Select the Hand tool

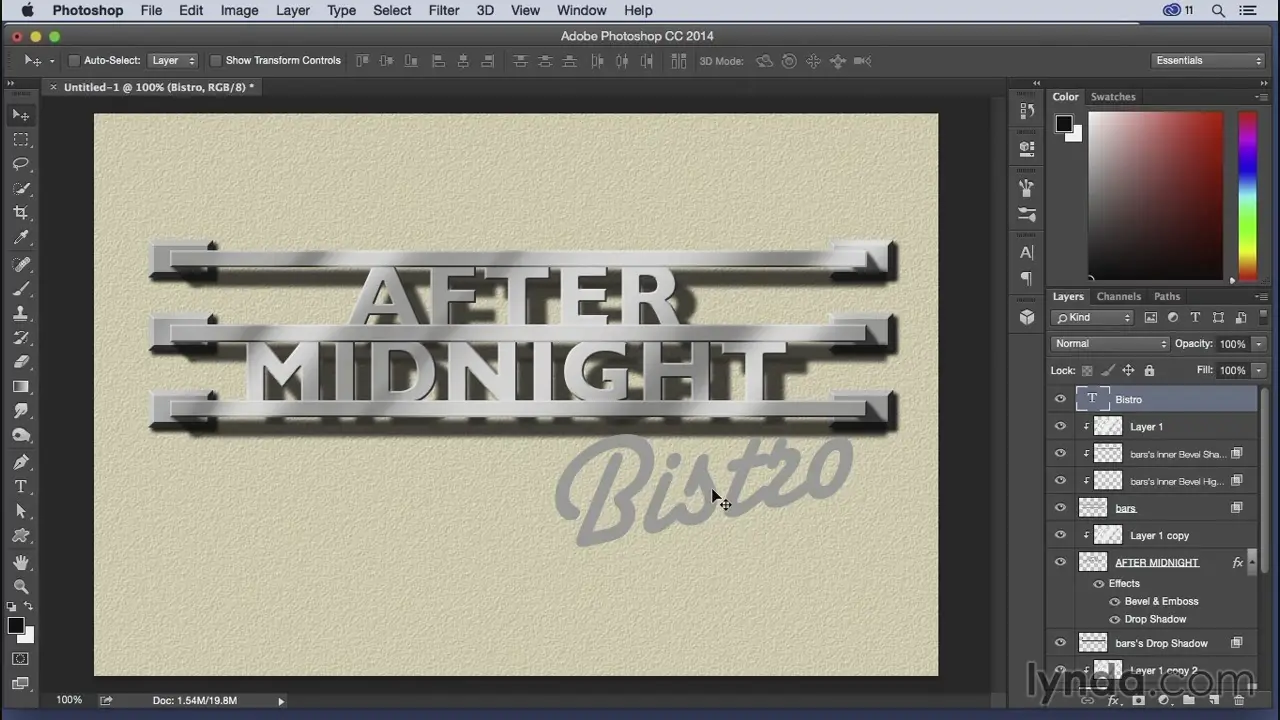(21, 563)
